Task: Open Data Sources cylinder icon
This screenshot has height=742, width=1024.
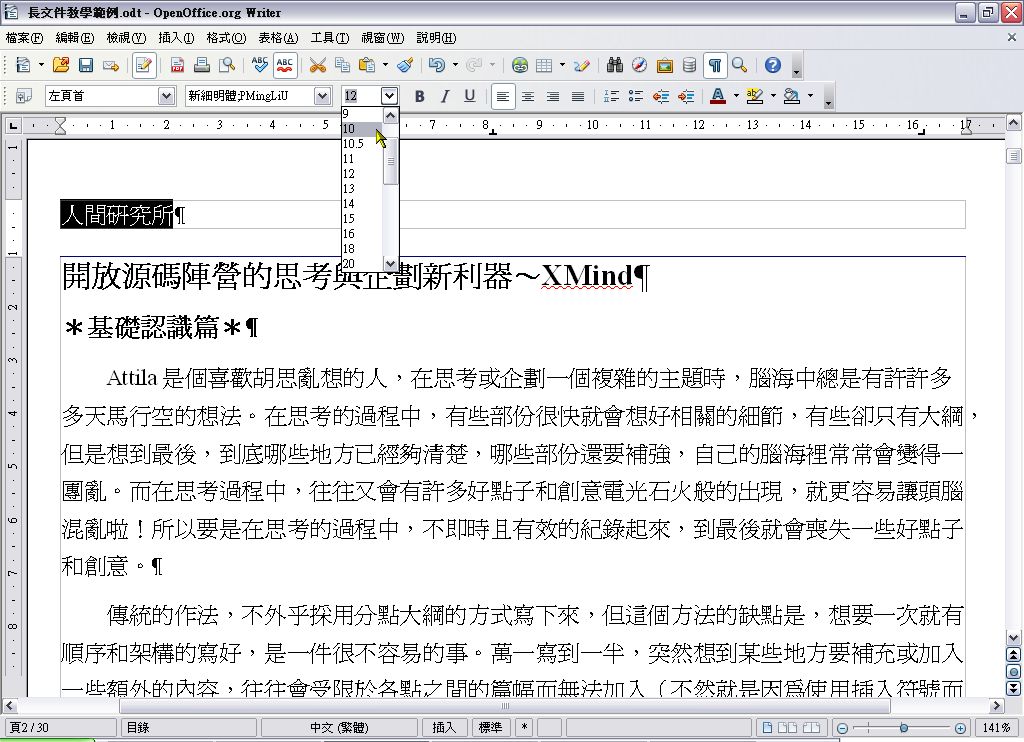Action: (690, 65)
